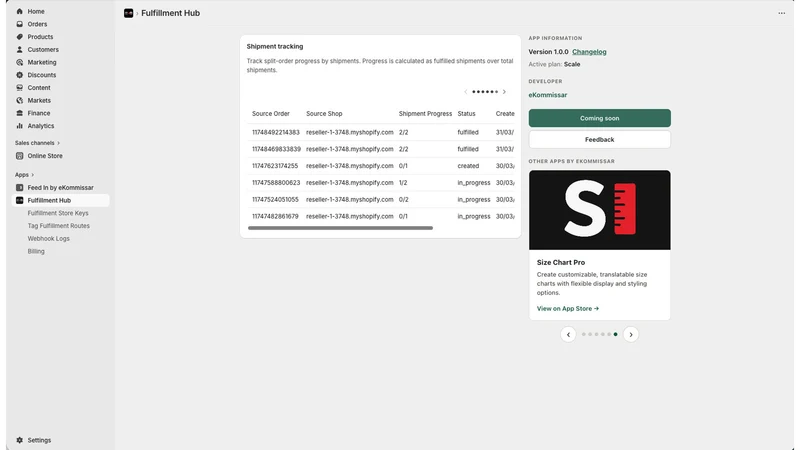Open the three-dot more actions menu
The image size is (800, 450).
[782, 13]
